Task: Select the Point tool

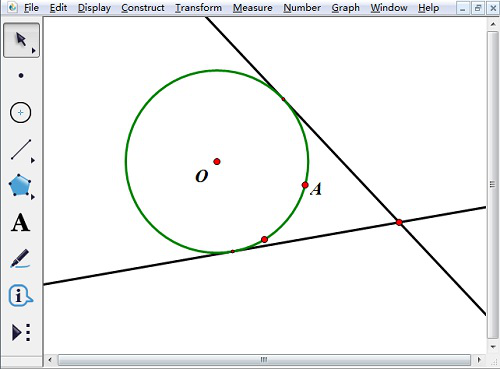Action: click(21, 76)
